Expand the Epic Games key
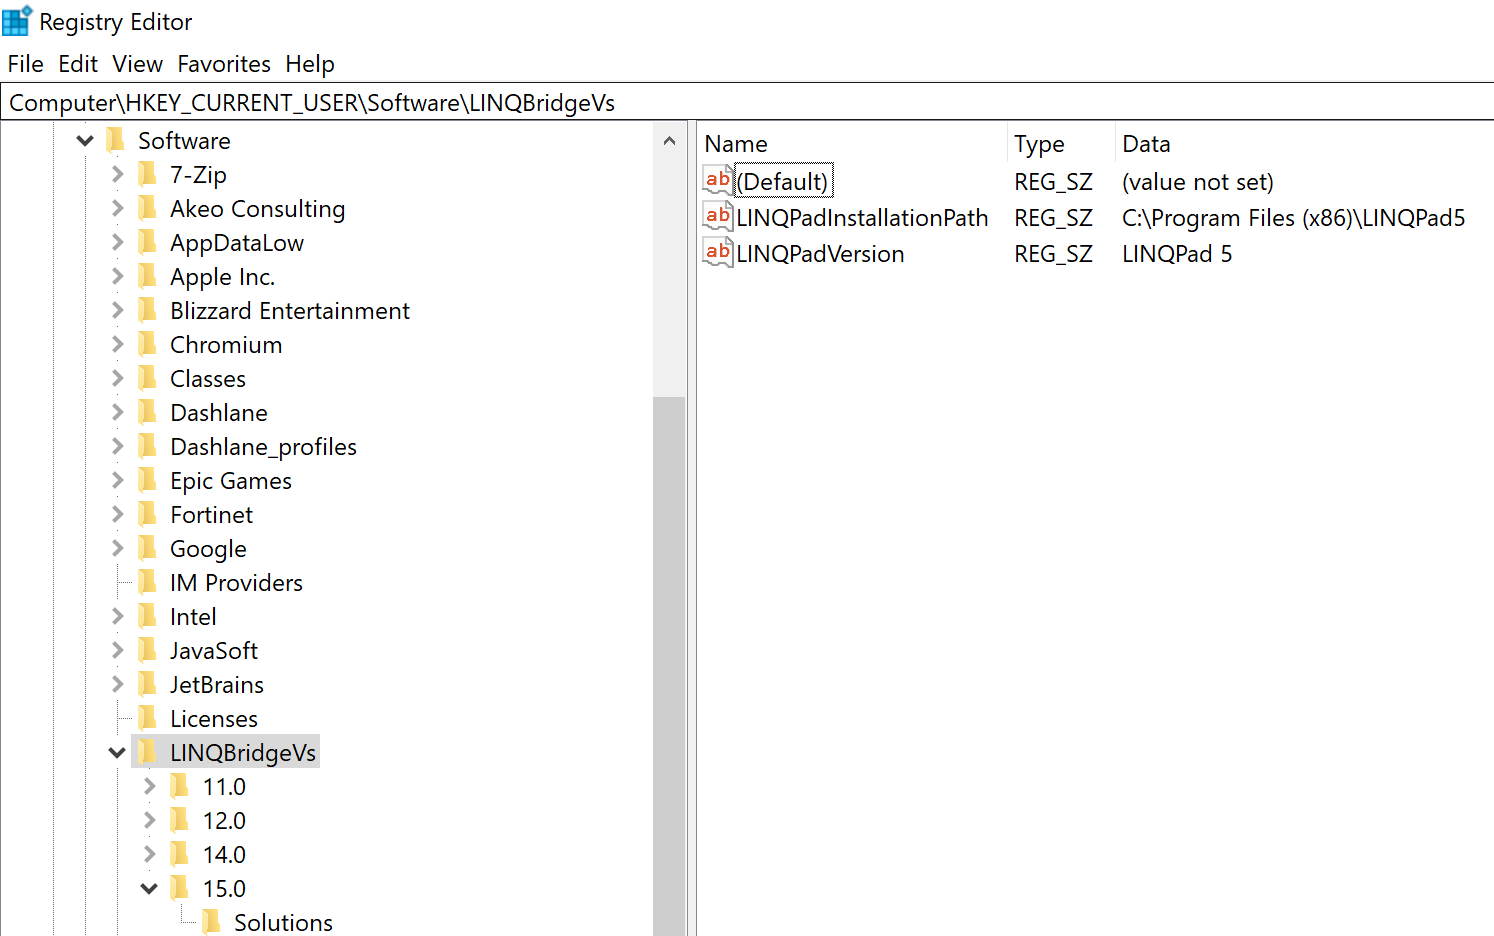The width and height of the screenshot is (1494, 936). pyautogui.click(x=117, y=480)
